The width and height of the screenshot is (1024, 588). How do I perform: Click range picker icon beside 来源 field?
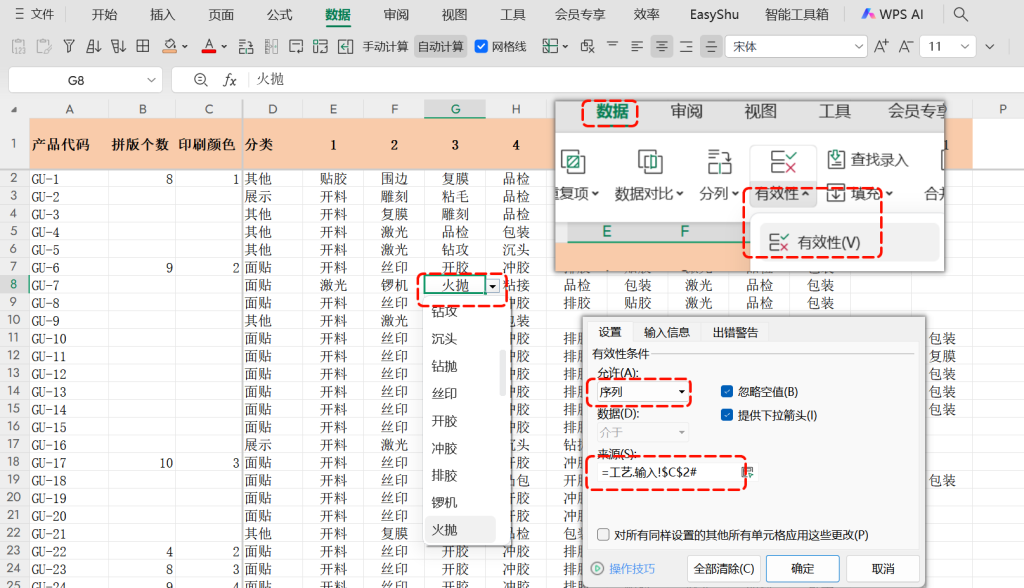coord(748,472)
